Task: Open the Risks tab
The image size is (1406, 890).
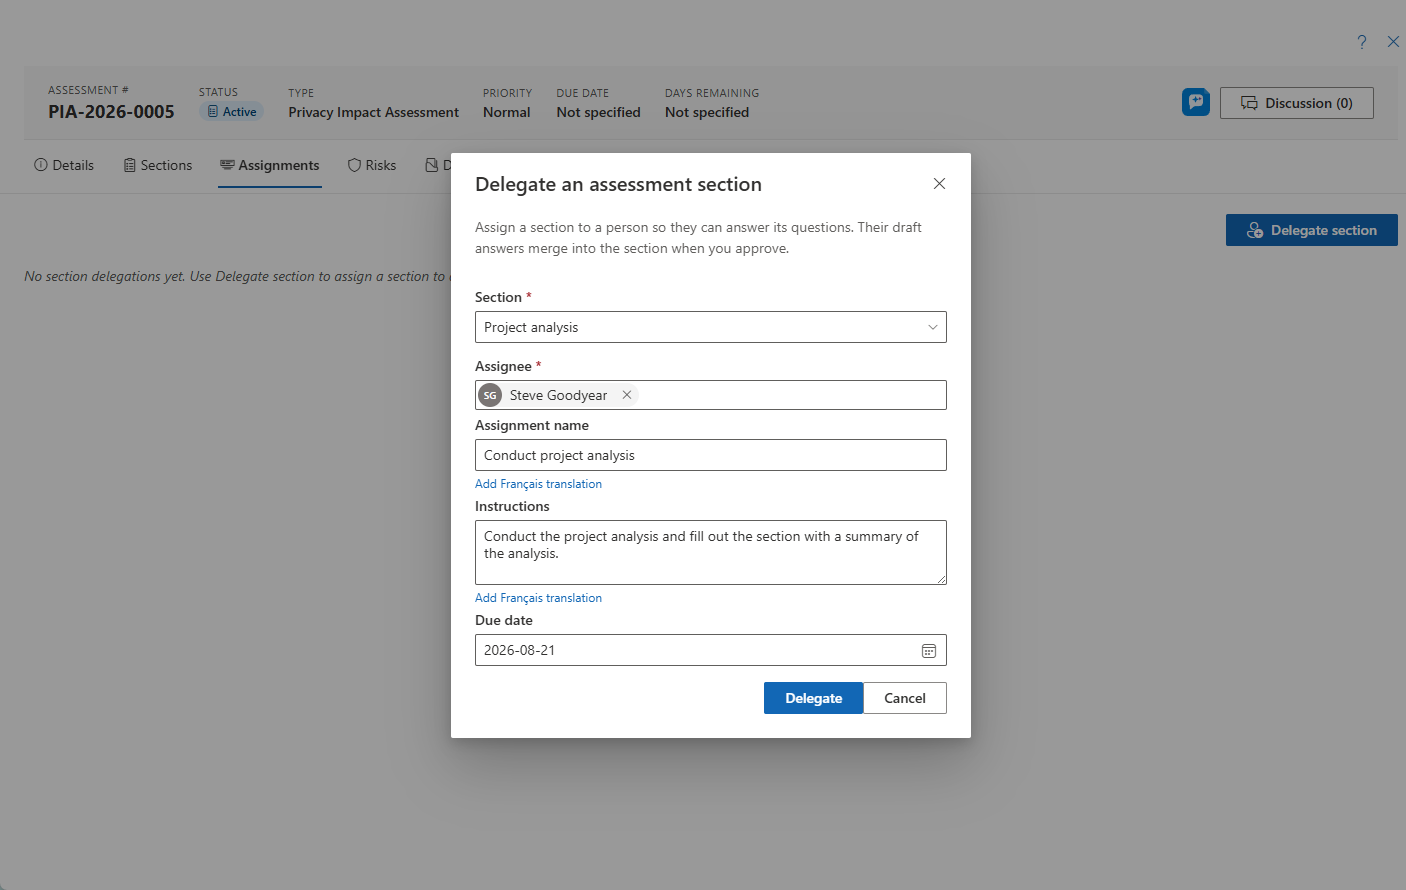Action: 372,165
